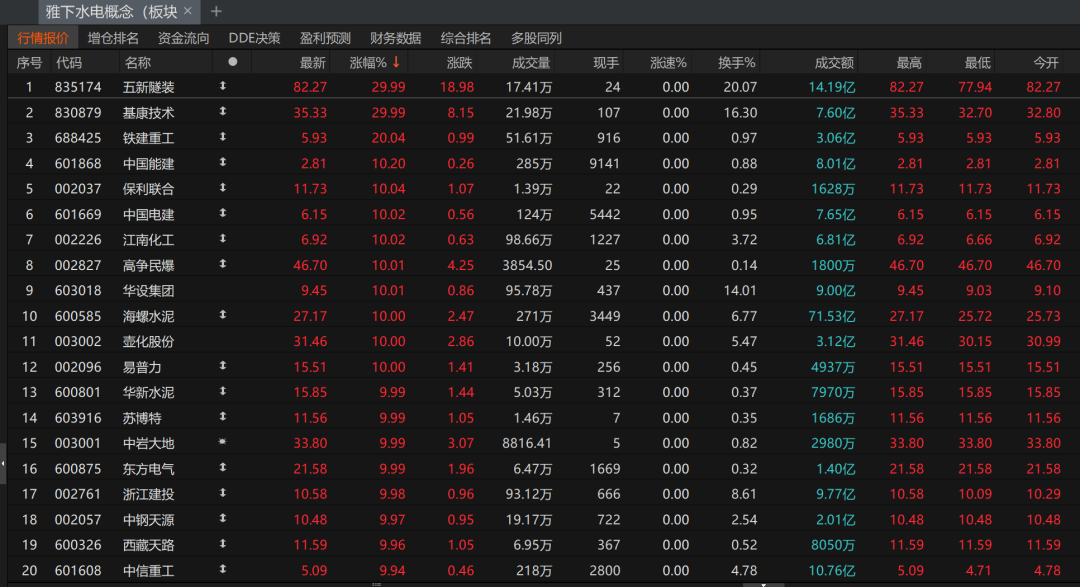Click marker icon in 基康技术 row
The width and height of the screenshot is (1080, 587).
pyautogui.click(x=222, y=112)
